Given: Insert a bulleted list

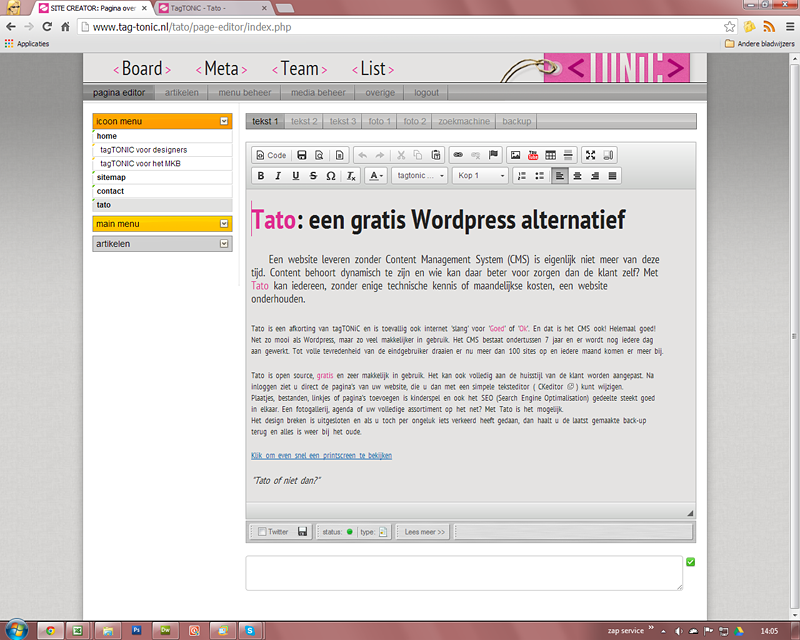Looking at the screenshot, I should pos(539,176).
